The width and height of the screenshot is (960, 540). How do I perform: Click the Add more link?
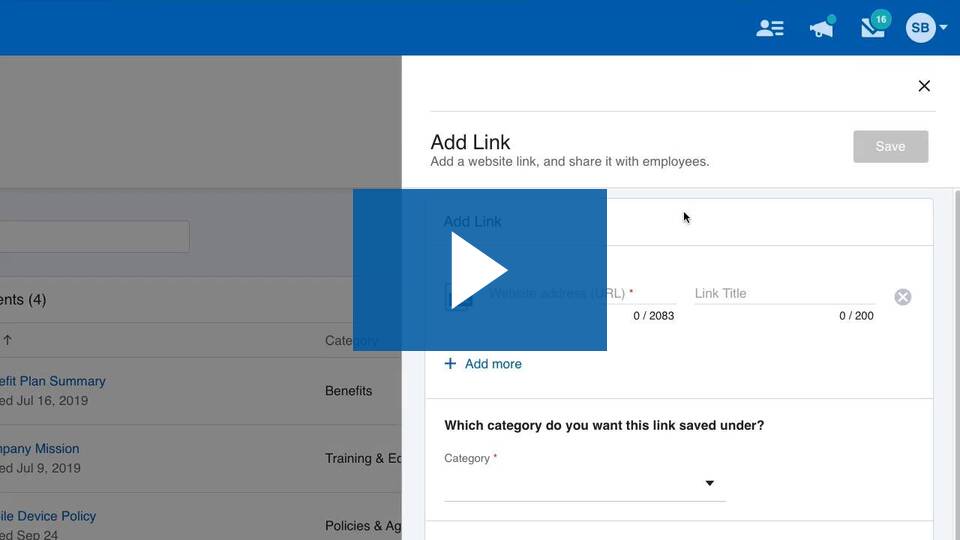point(493,364)
